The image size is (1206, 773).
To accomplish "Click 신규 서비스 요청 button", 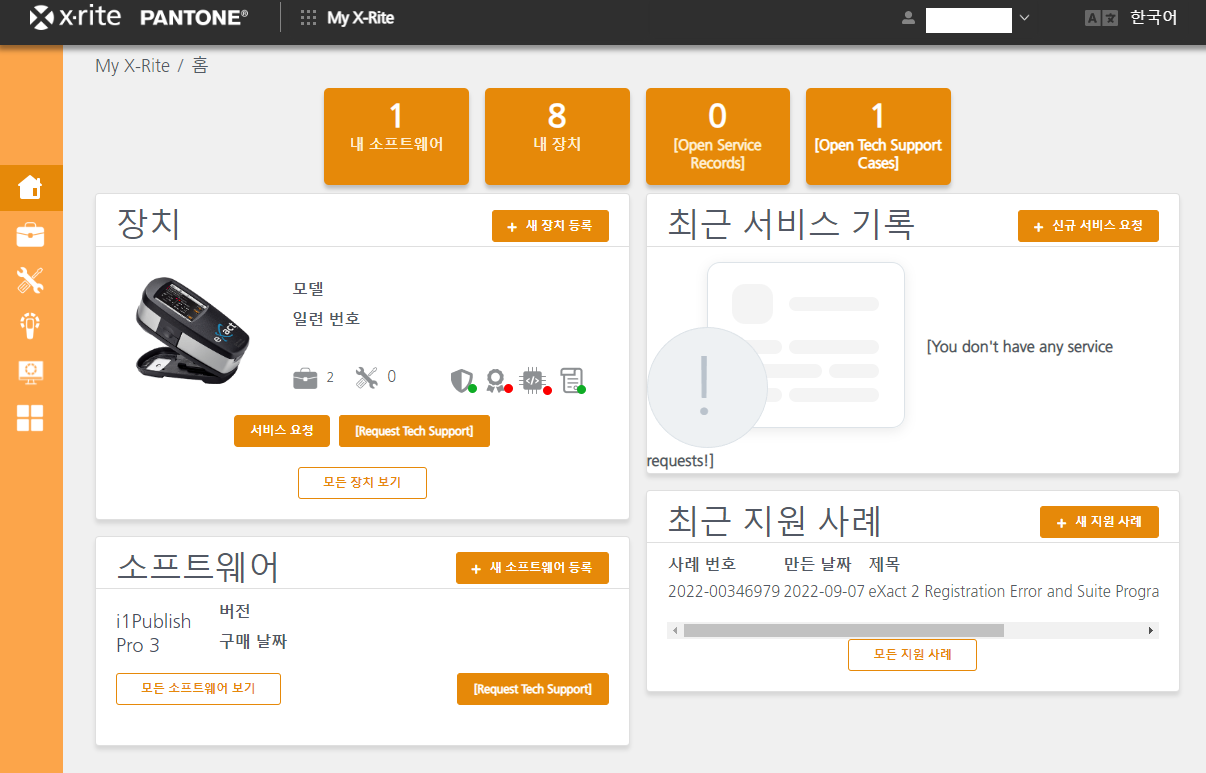I will click(x=1088, y=226).
